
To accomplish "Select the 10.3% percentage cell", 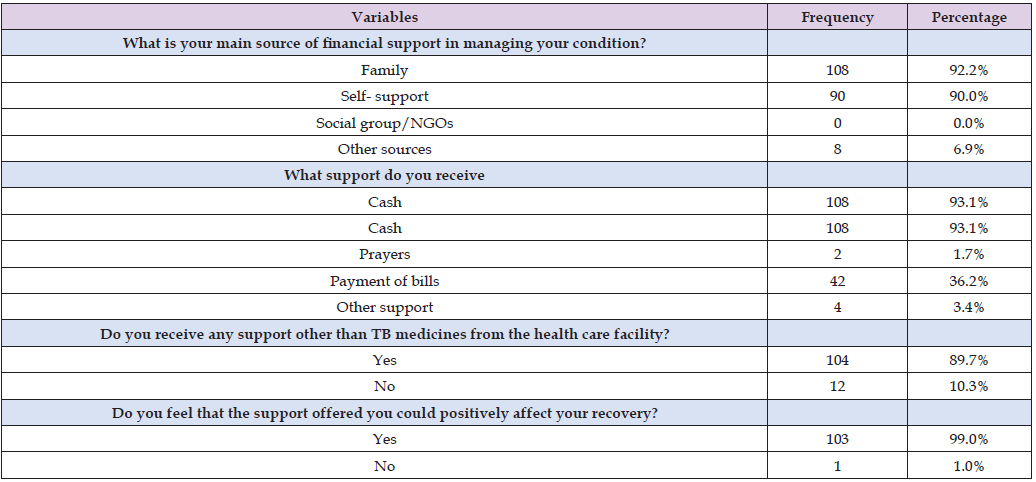I will [x=969, y=386].
